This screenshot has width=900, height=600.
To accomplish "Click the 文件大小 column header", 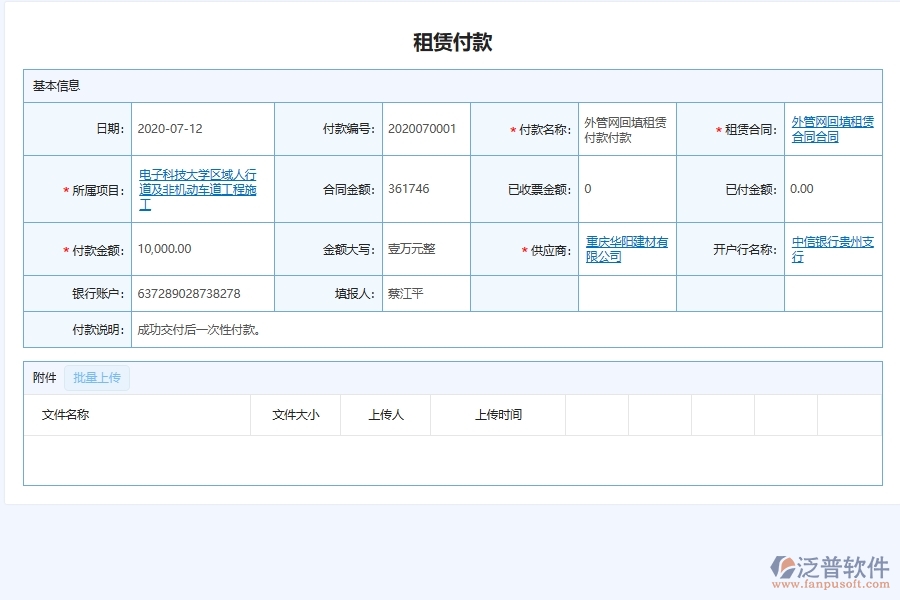I will coord(296,415).
